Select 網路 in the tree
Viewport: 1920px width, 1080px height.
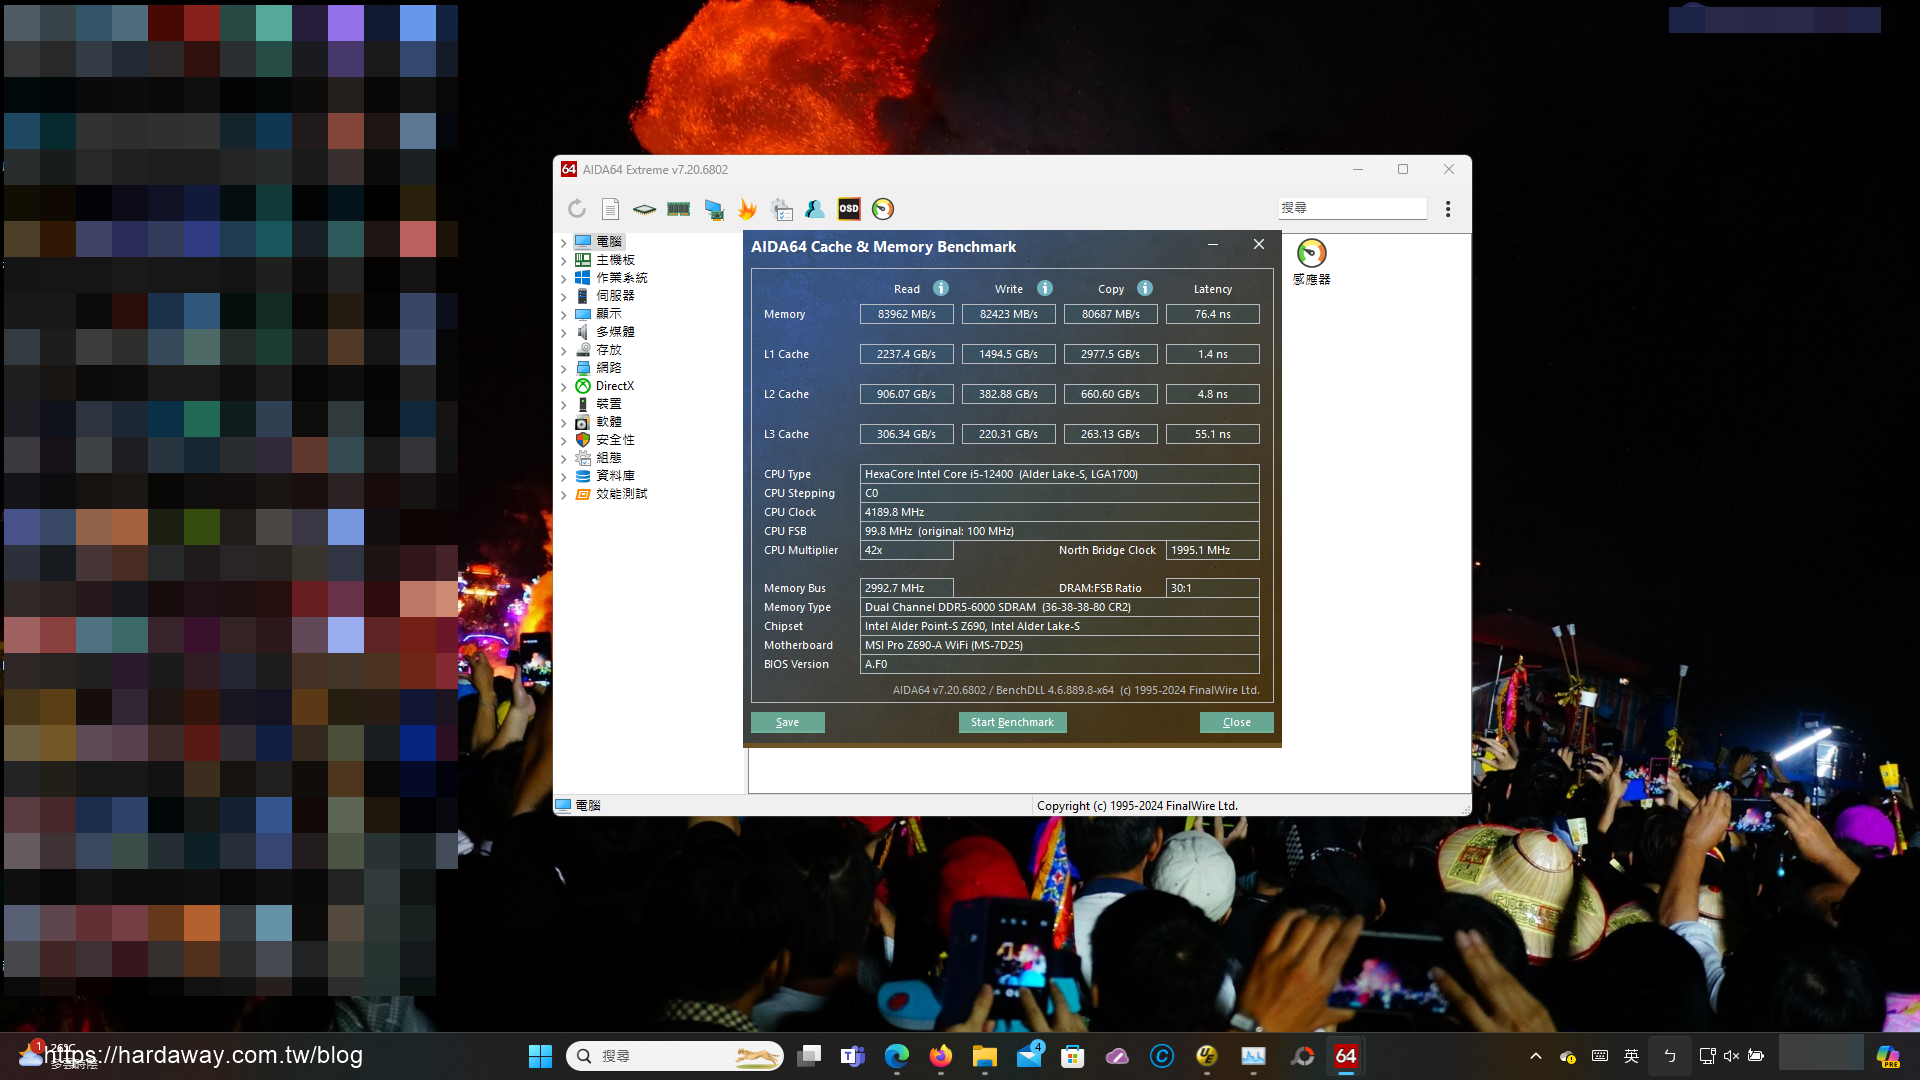coord(608,368)
